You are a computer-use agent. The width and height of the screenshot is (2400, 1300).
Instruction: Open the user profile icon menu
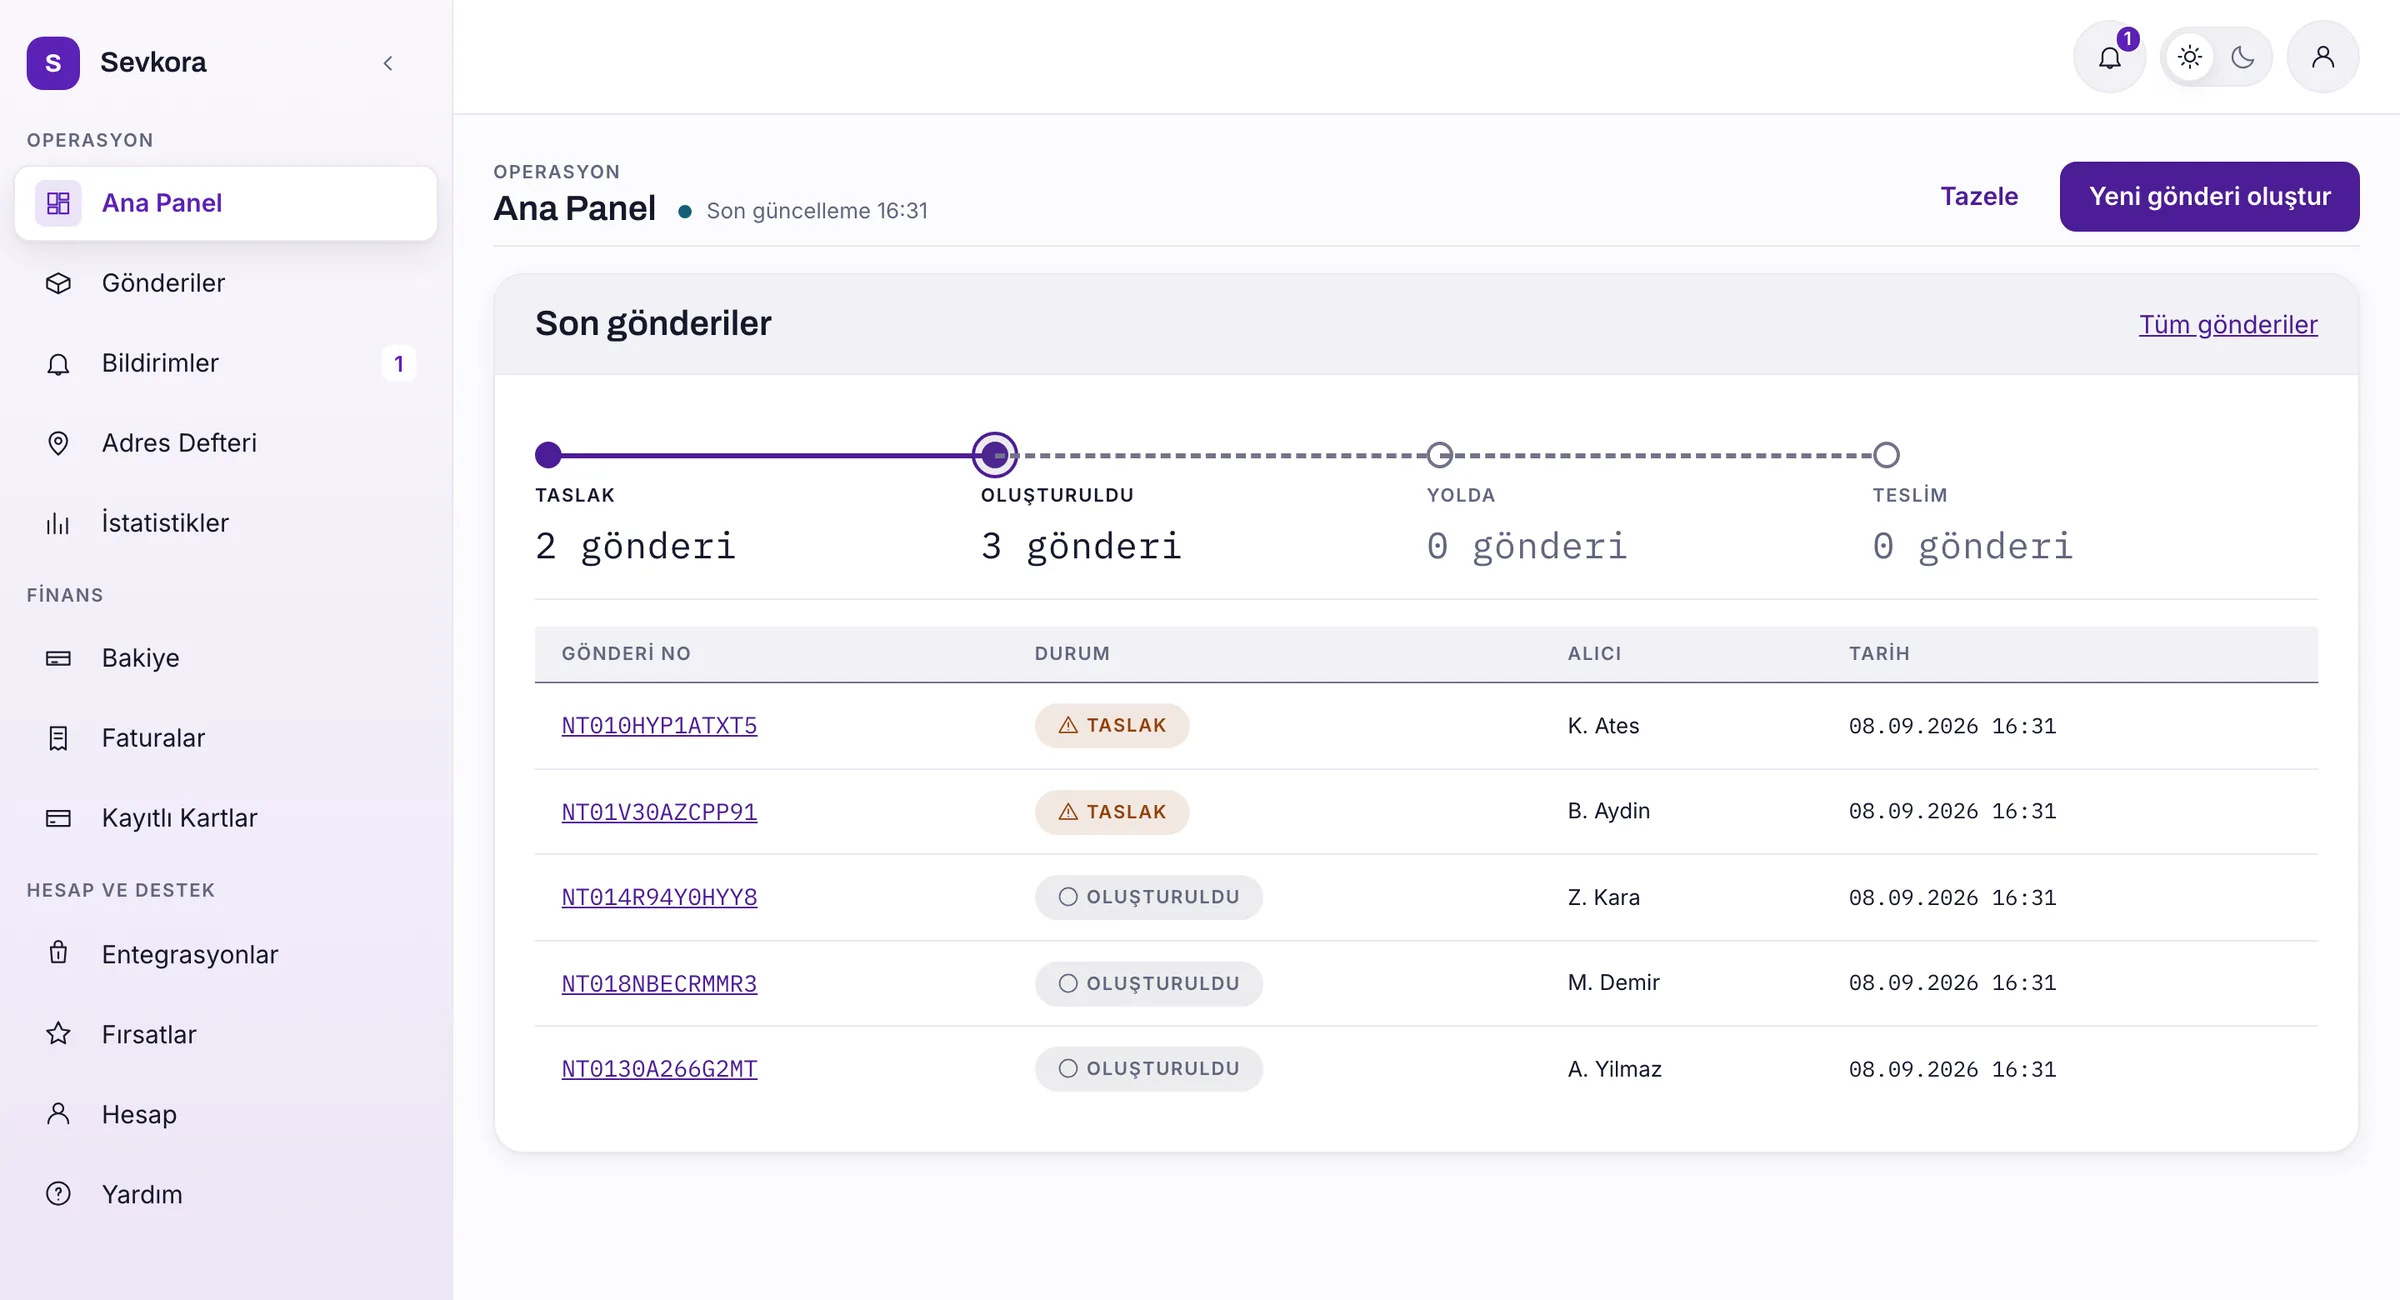pos(2323,57)
